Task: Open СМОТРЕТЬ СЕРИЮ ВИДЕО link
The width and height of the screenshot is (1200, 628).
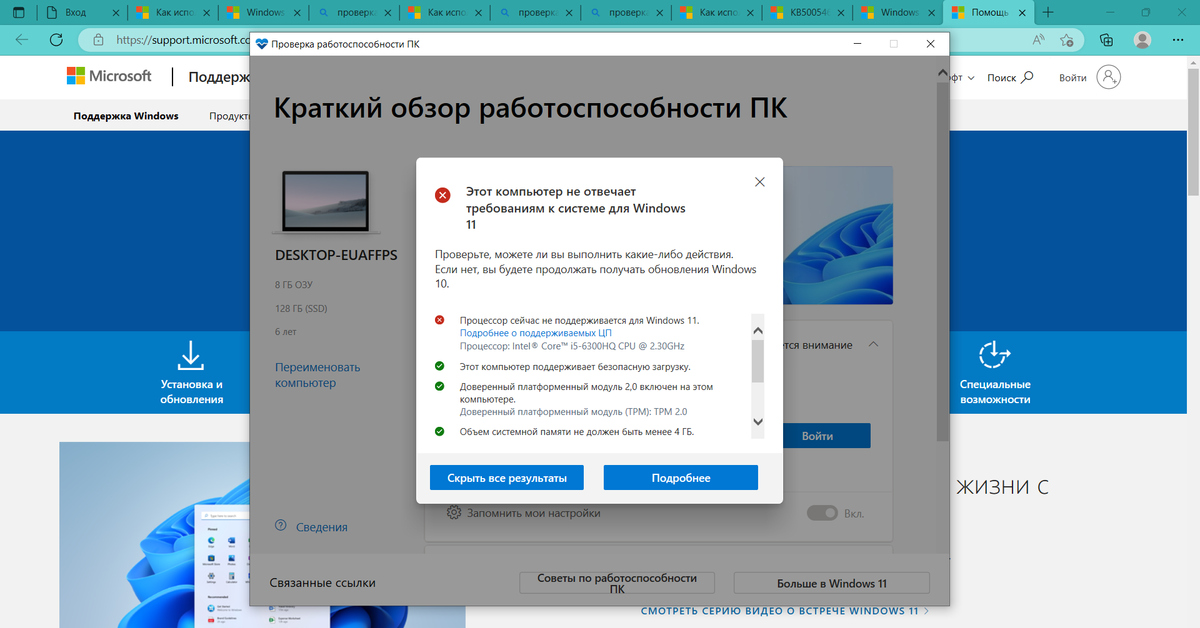Action: point(785,611)
